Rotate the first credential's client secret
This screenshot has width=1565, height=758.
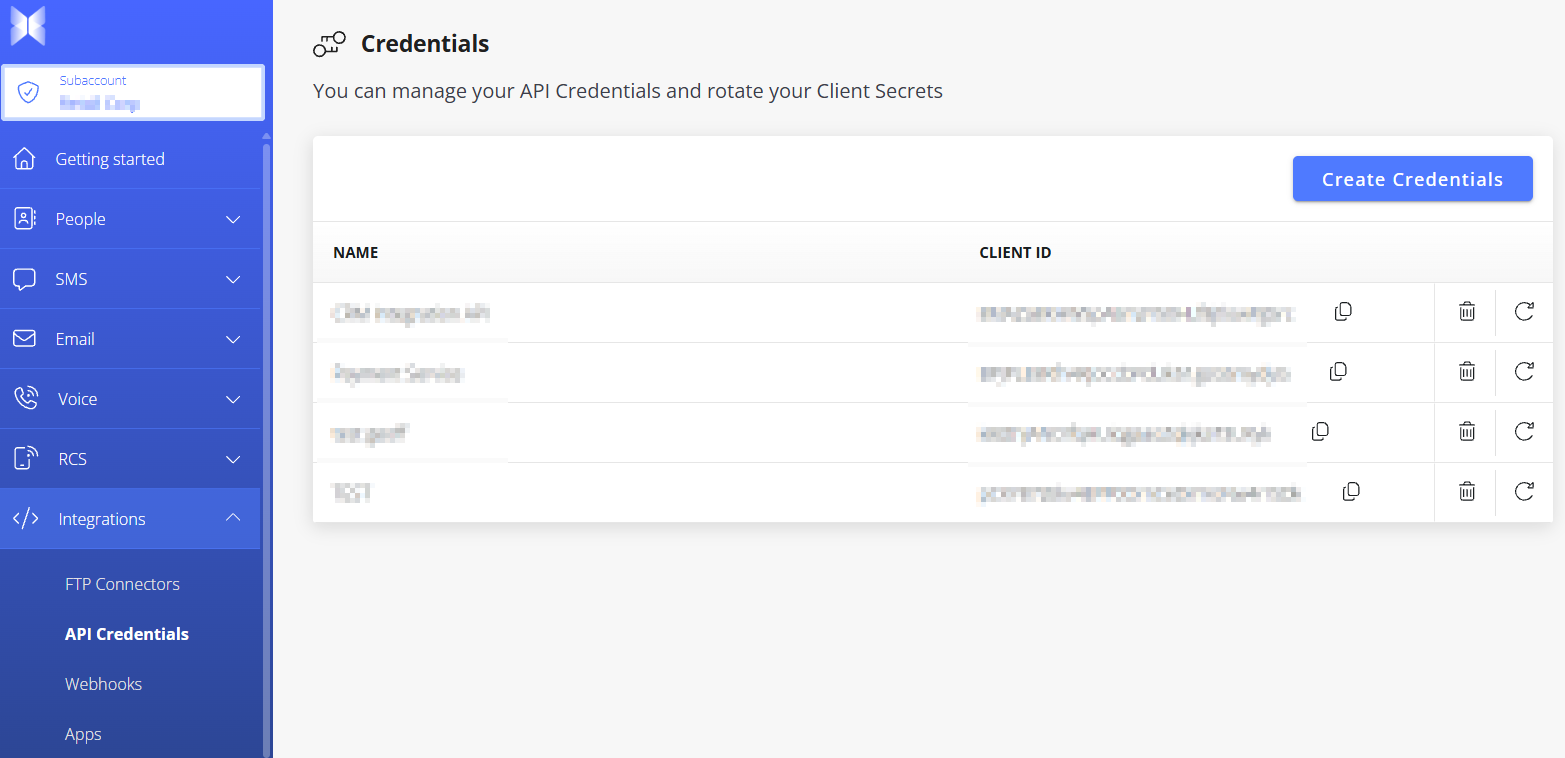coord(1524,312)
